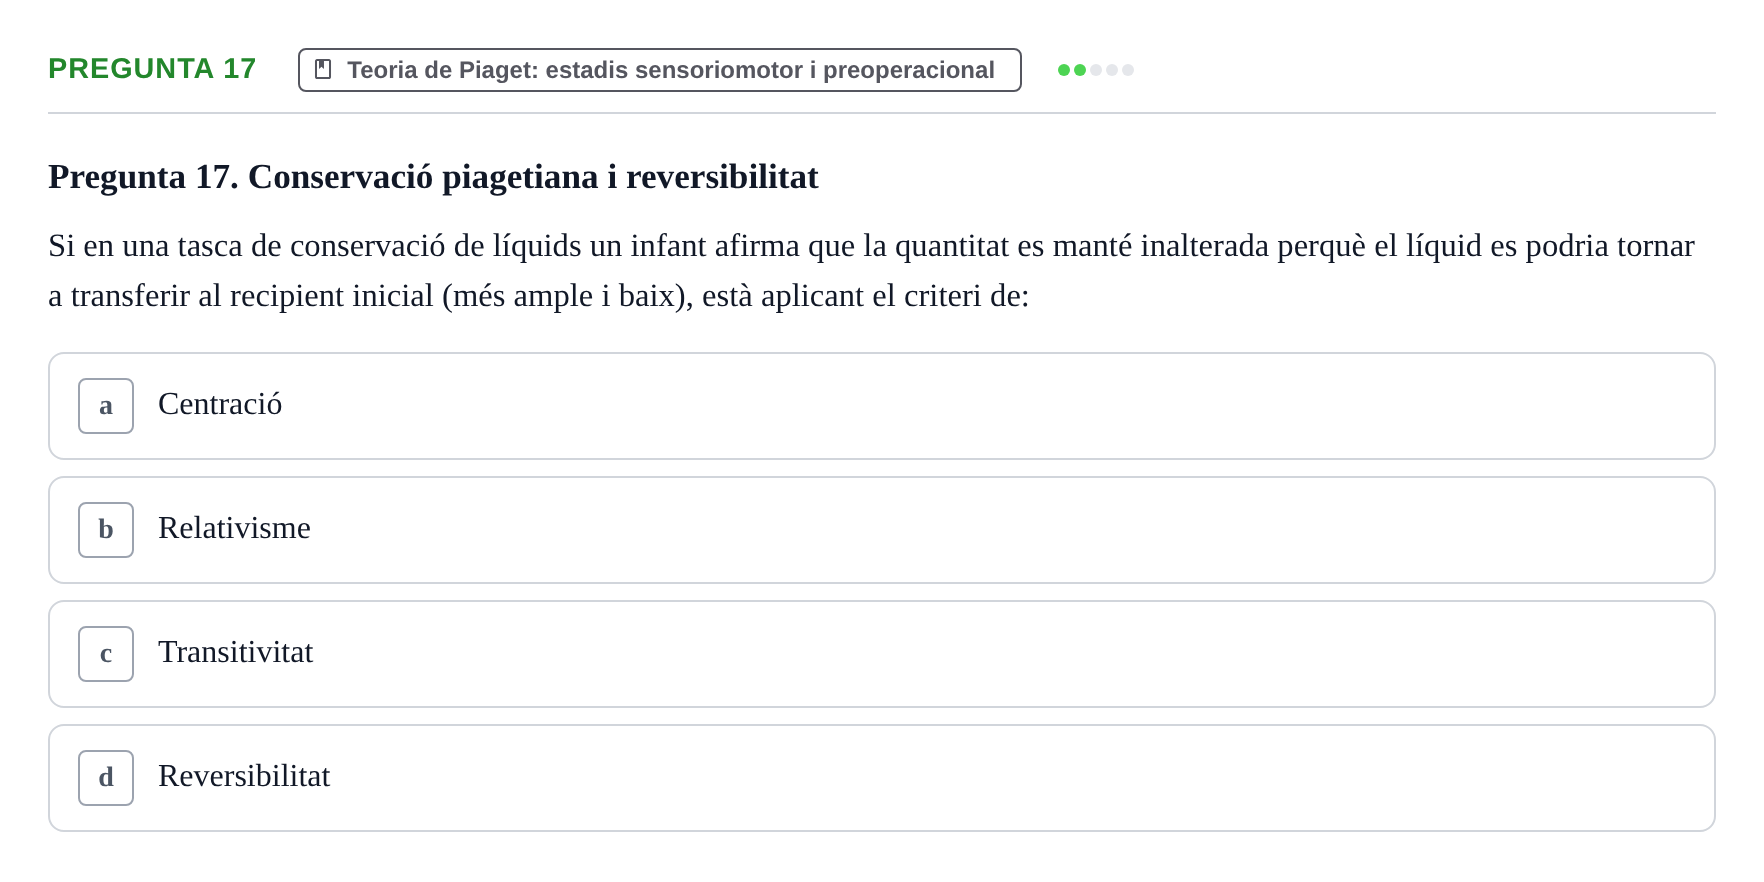Choose the Relativisme answer option
The width and height of the screenshot is (1764, 882).
pos(882,530)
